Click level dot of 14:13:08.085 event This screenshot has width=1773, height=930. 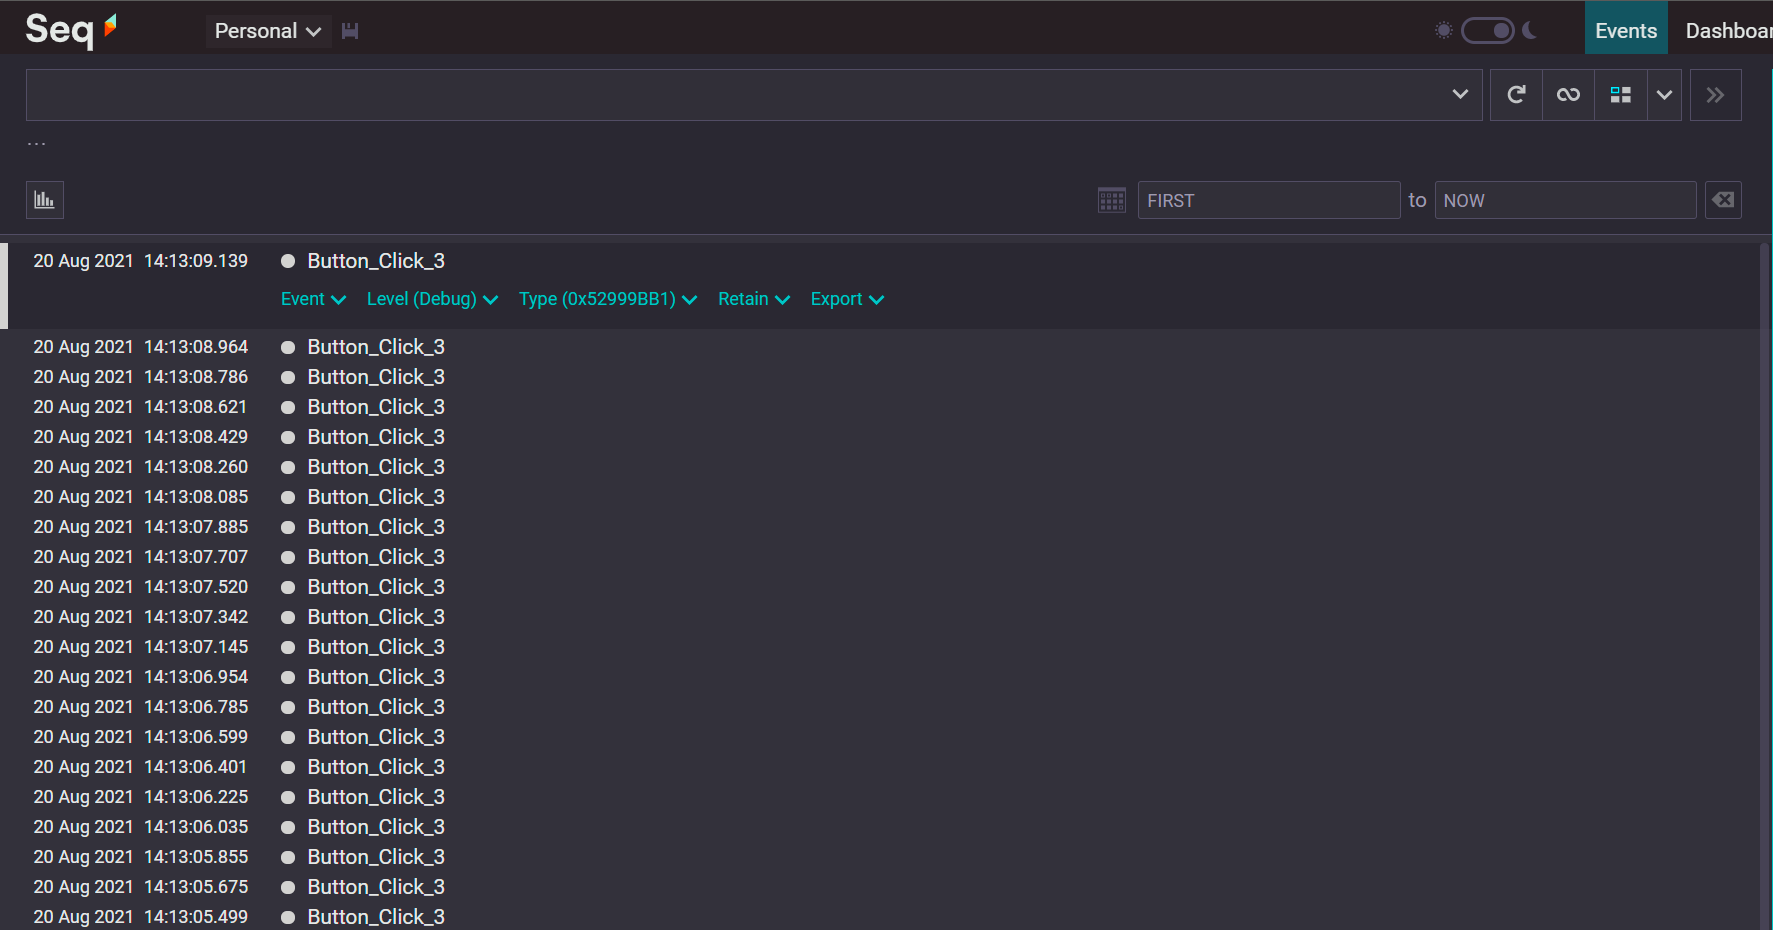[288, 497]
